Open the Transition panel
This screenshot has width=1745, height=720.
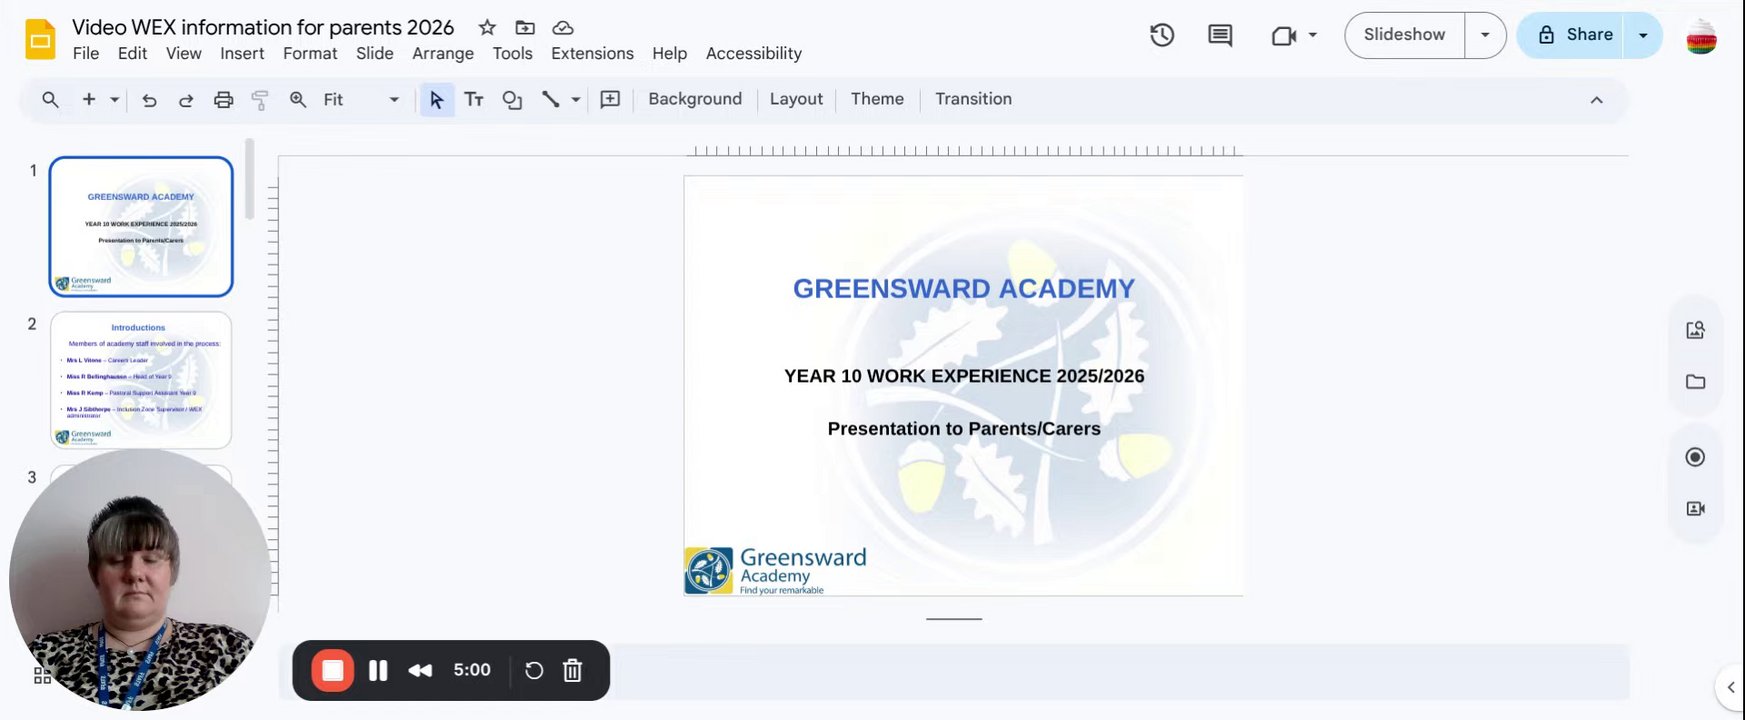click(973, 99)
